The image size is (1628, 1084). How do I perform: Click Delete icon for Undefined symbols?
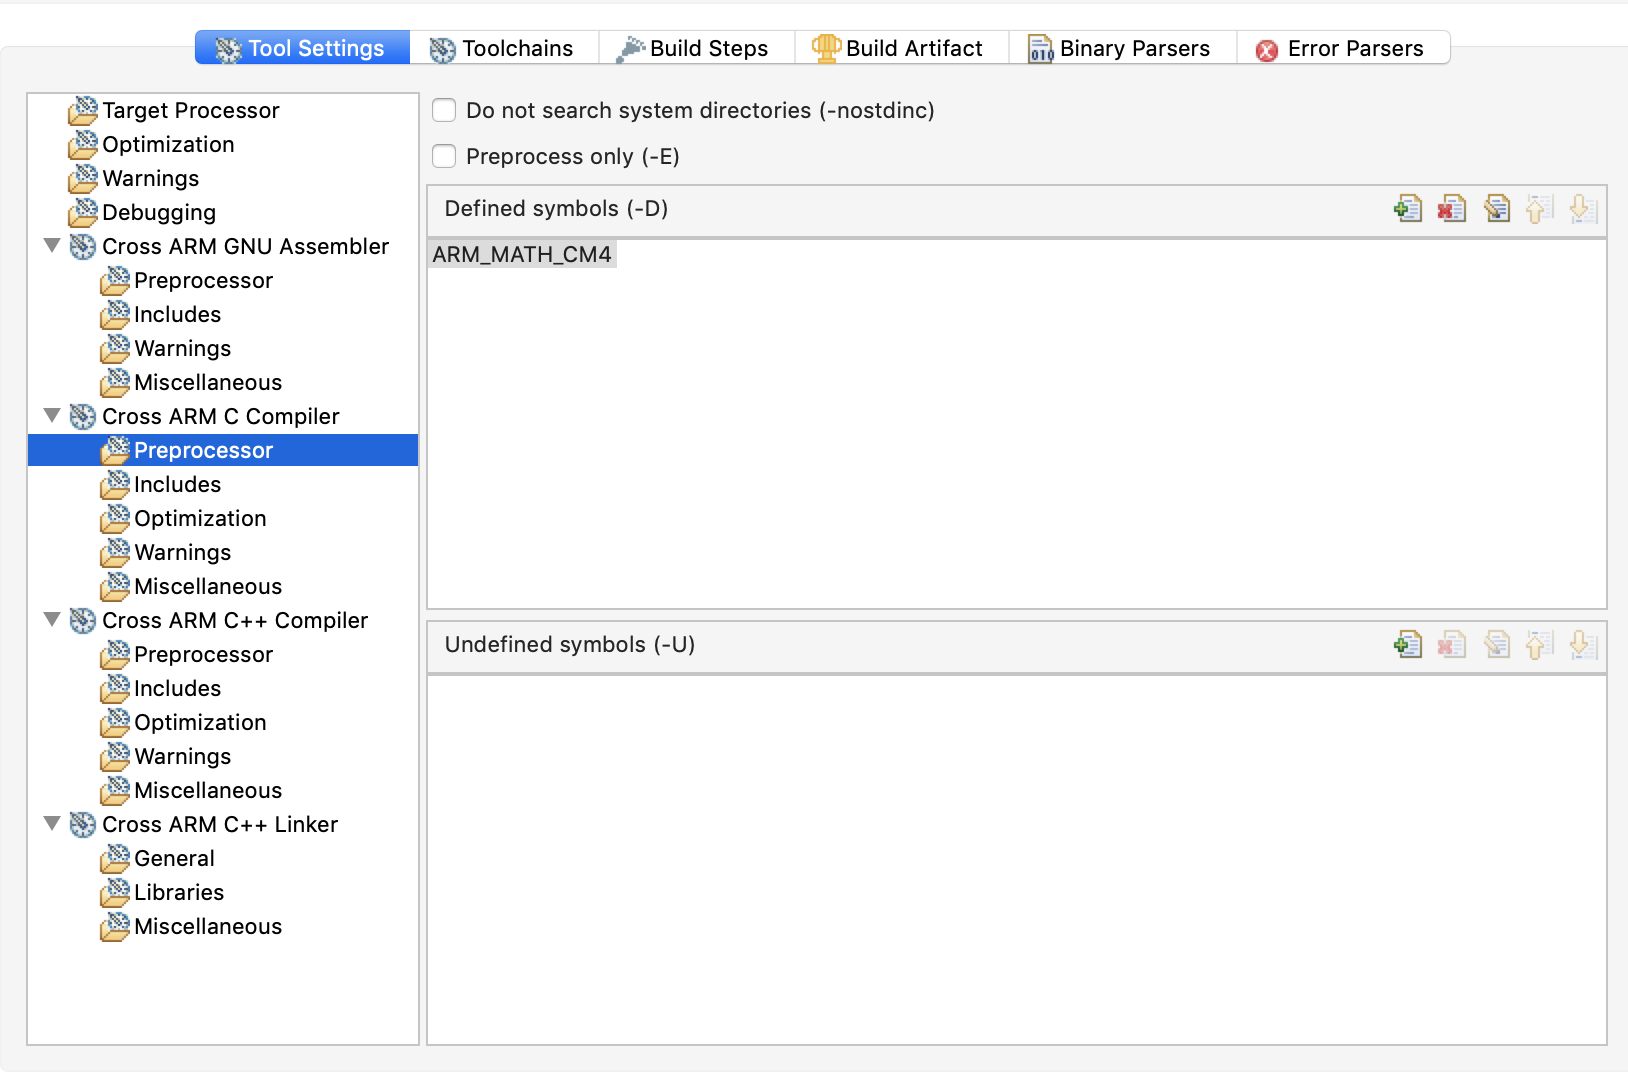[x=1452, y=644]
